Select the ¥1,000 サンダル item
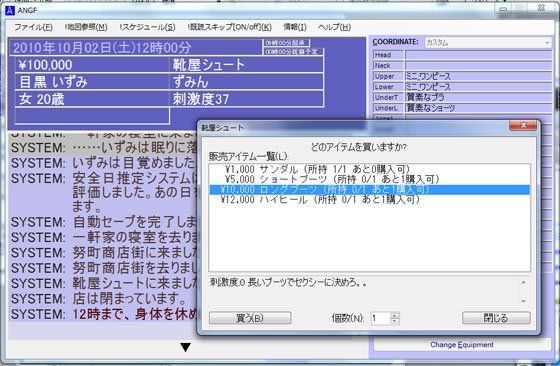This screenshot has height=366, width=560. click(370, 169)
